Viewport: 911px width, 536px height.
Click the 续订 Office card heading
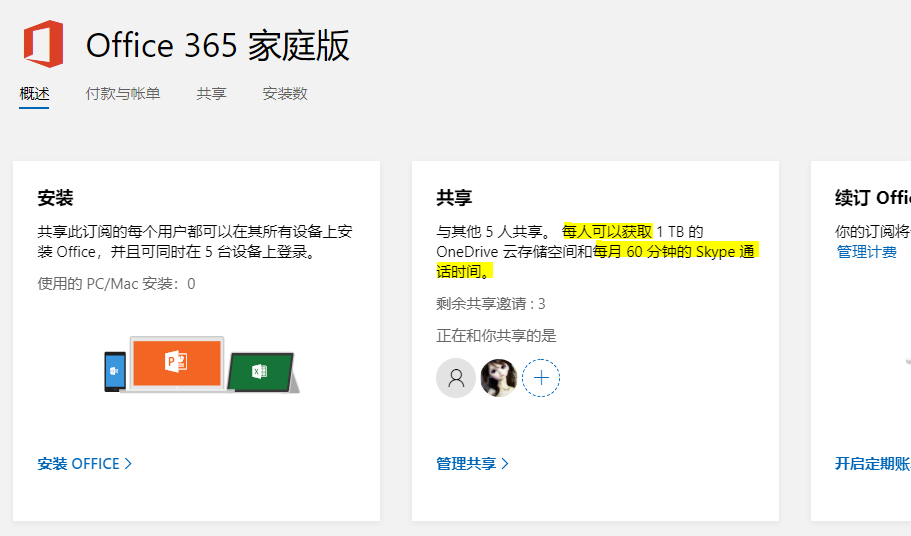click(873, 198)
